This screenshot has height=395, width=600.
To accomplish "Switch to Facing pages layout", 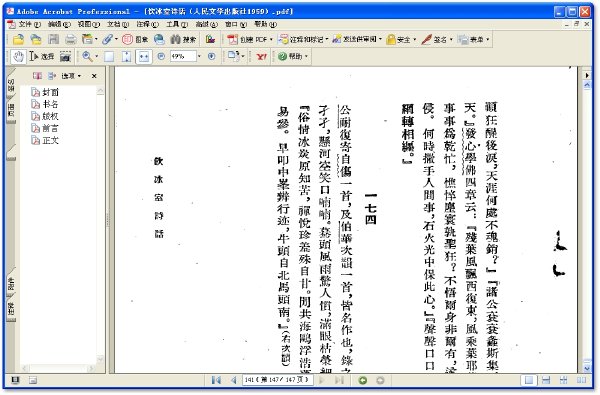I will (x=581, y=380).
